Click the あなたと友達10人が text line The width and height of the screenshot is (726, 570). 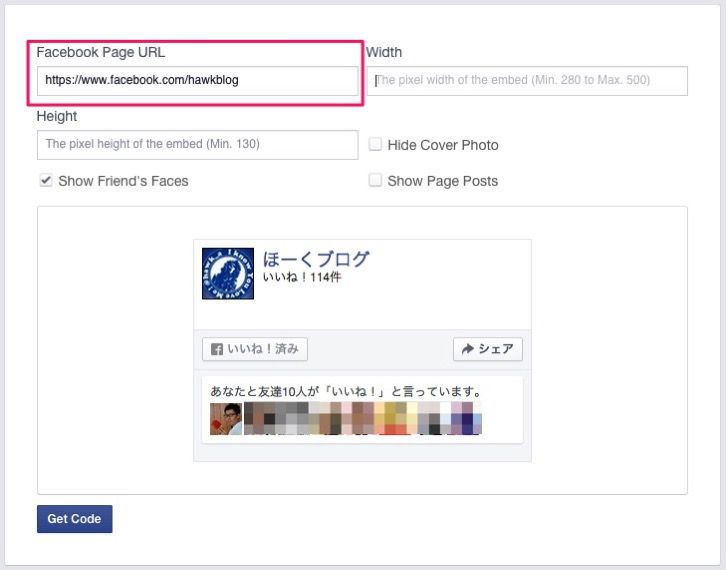coord(346,392)
